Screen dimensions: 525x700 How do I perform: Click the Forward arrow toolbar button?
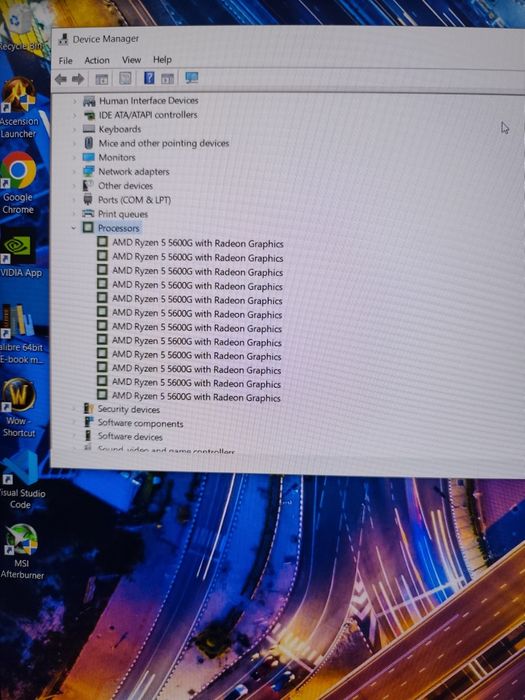pos(78,79)
